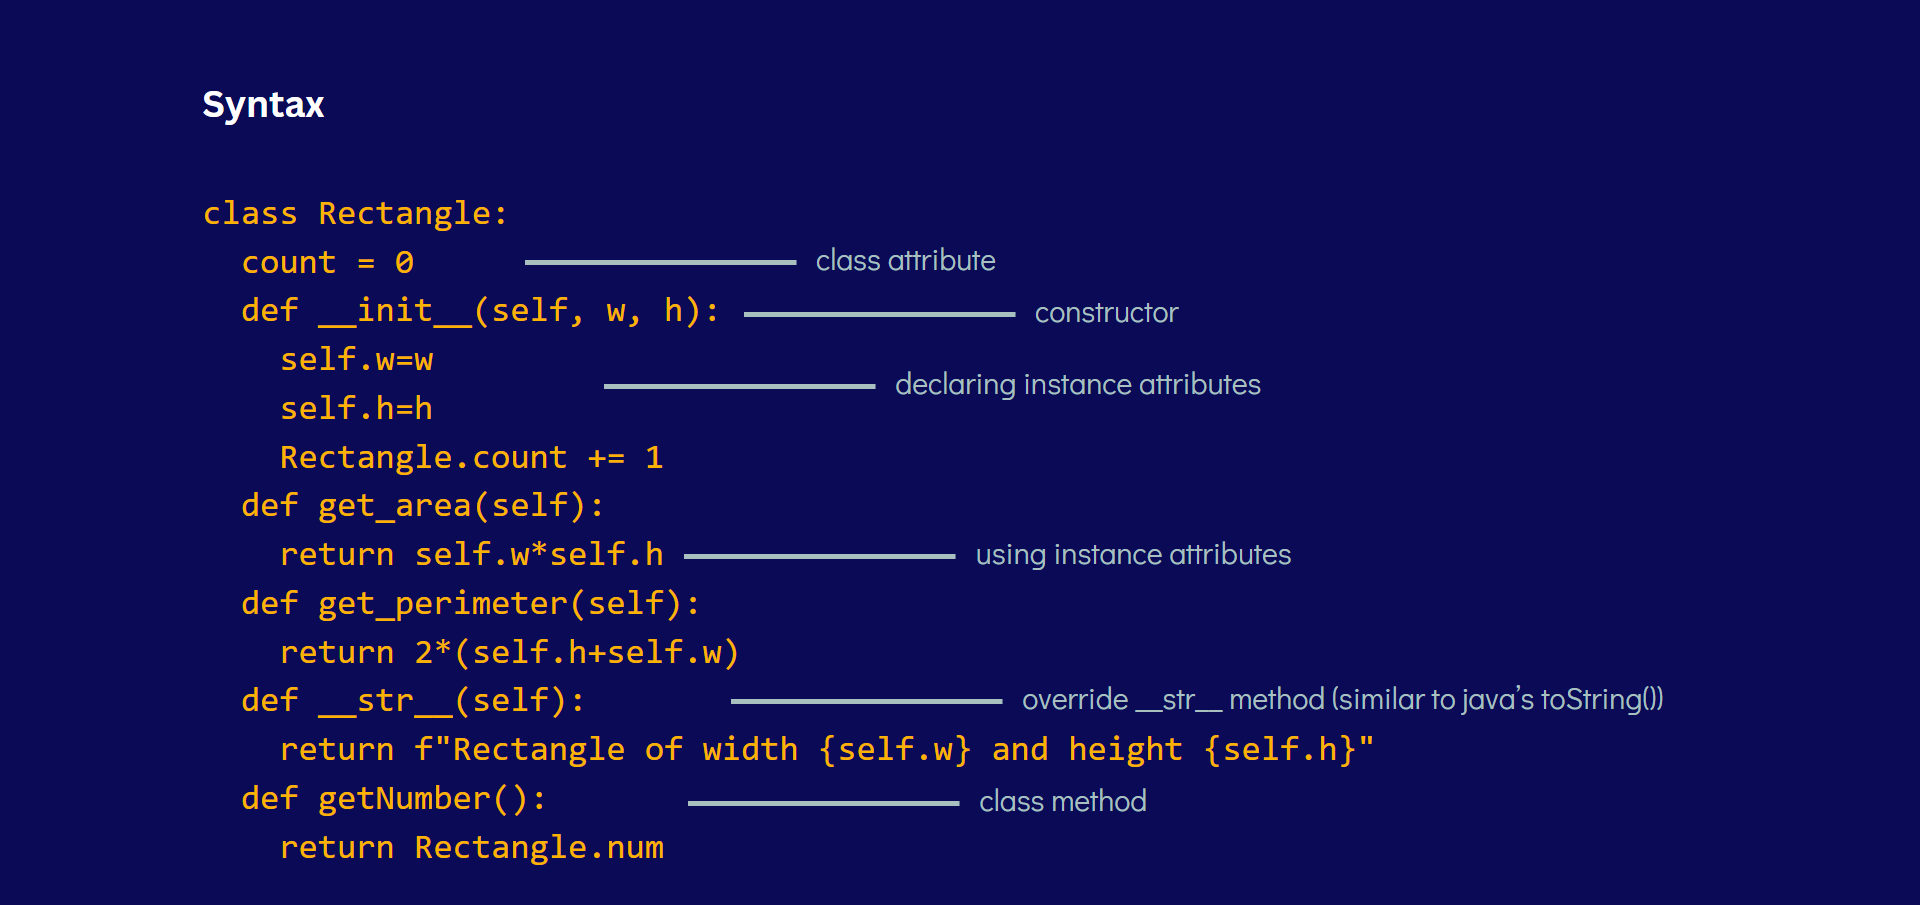
Task: Click the 'class attribute' annotation label
Action: pos(905,261)
